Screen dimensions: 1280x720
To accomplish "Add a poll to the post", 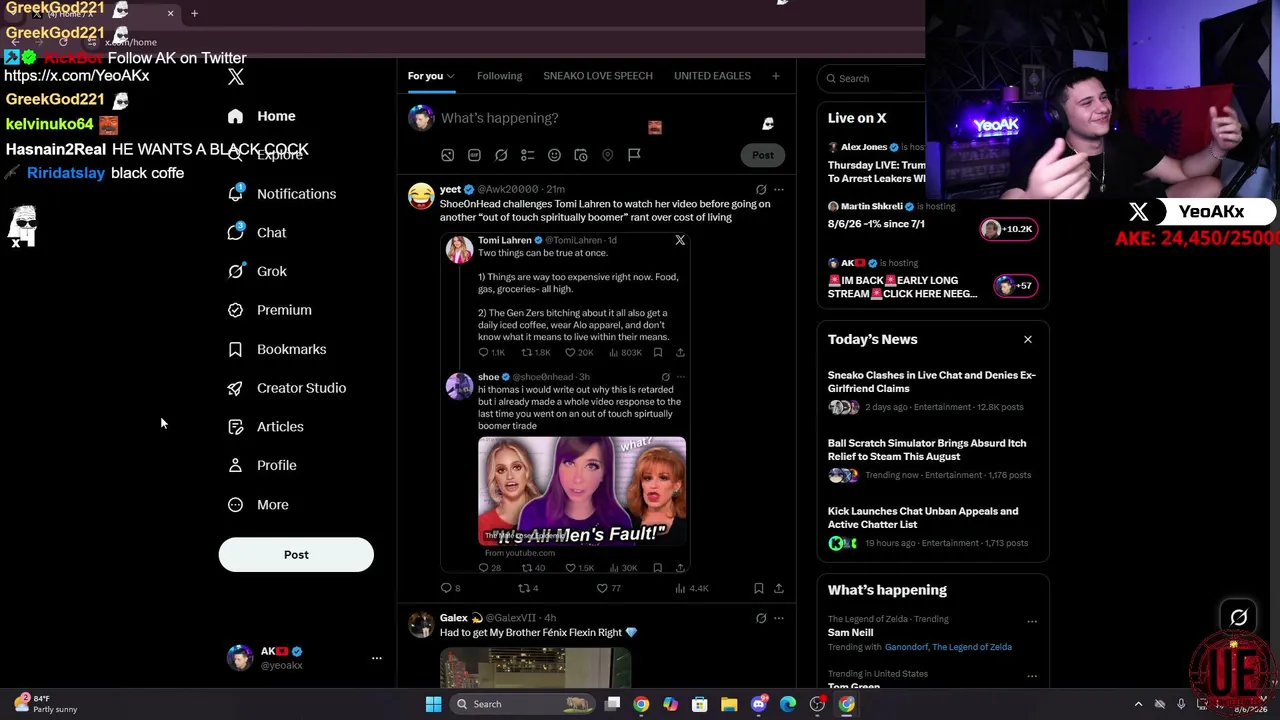I will coord(527,155).
